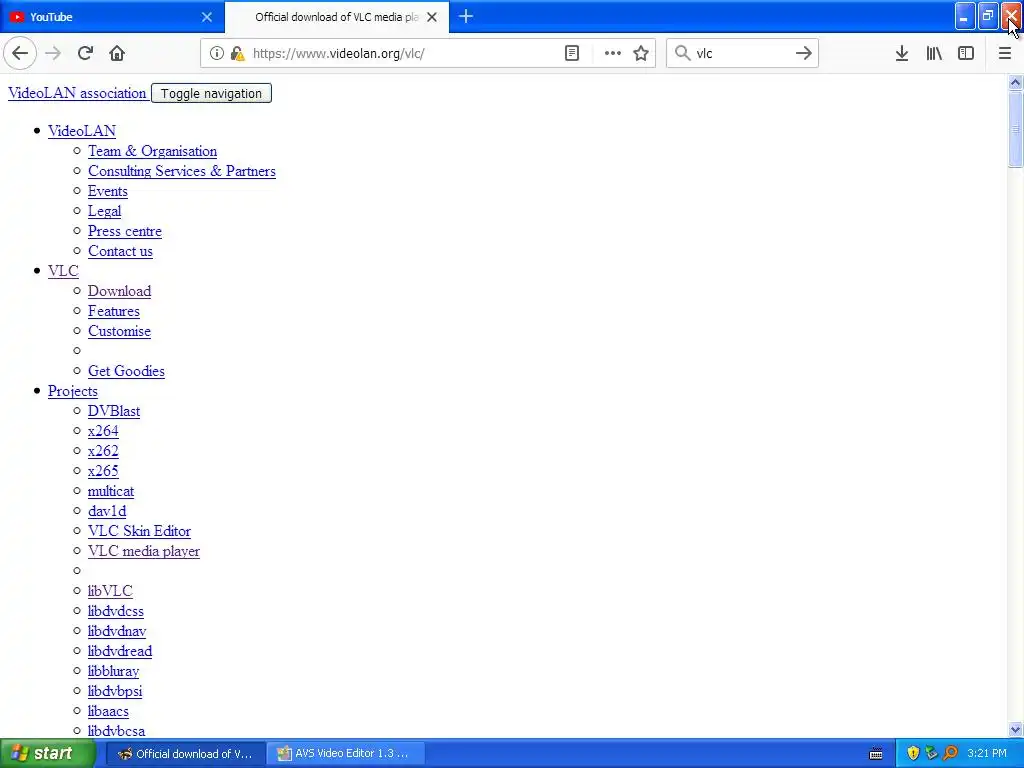Open the dav1d link
The width and height of the screenshot is (1024, 768).
point(107,511)
